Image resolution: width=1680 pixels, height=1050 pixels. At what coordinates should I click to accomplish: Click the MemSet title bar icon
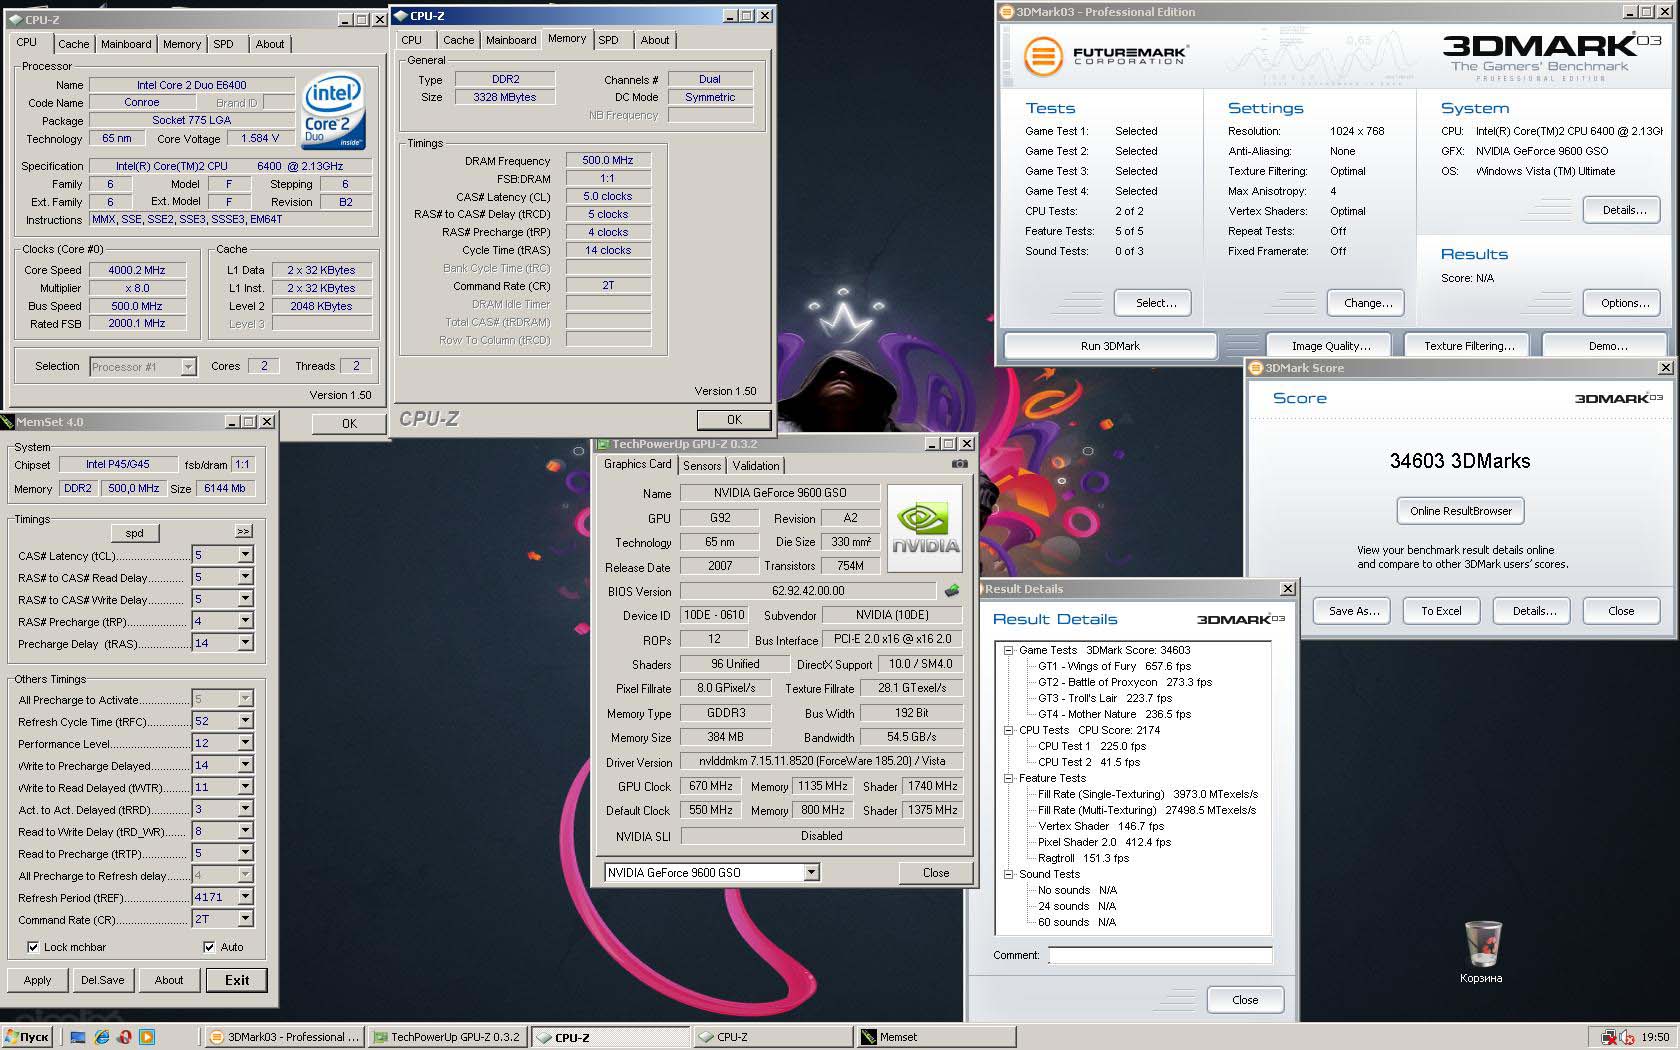(x=7, y=422)
